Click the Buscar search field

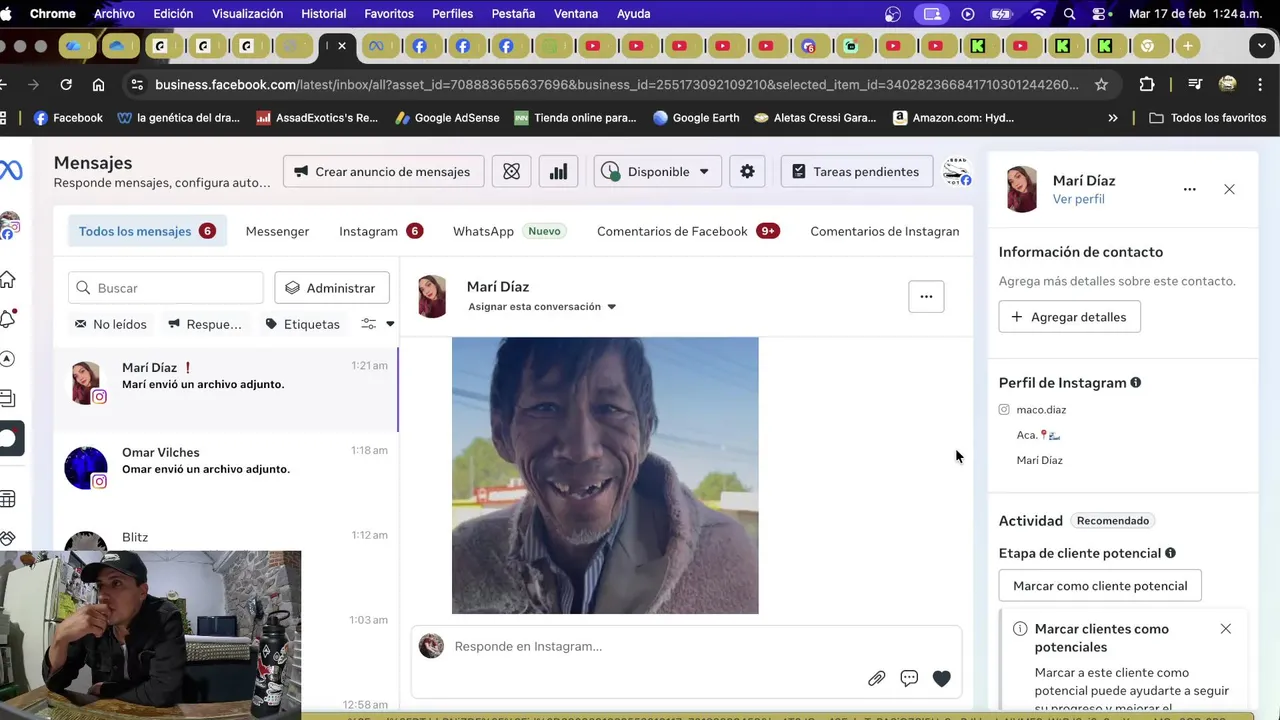point(166,288)
